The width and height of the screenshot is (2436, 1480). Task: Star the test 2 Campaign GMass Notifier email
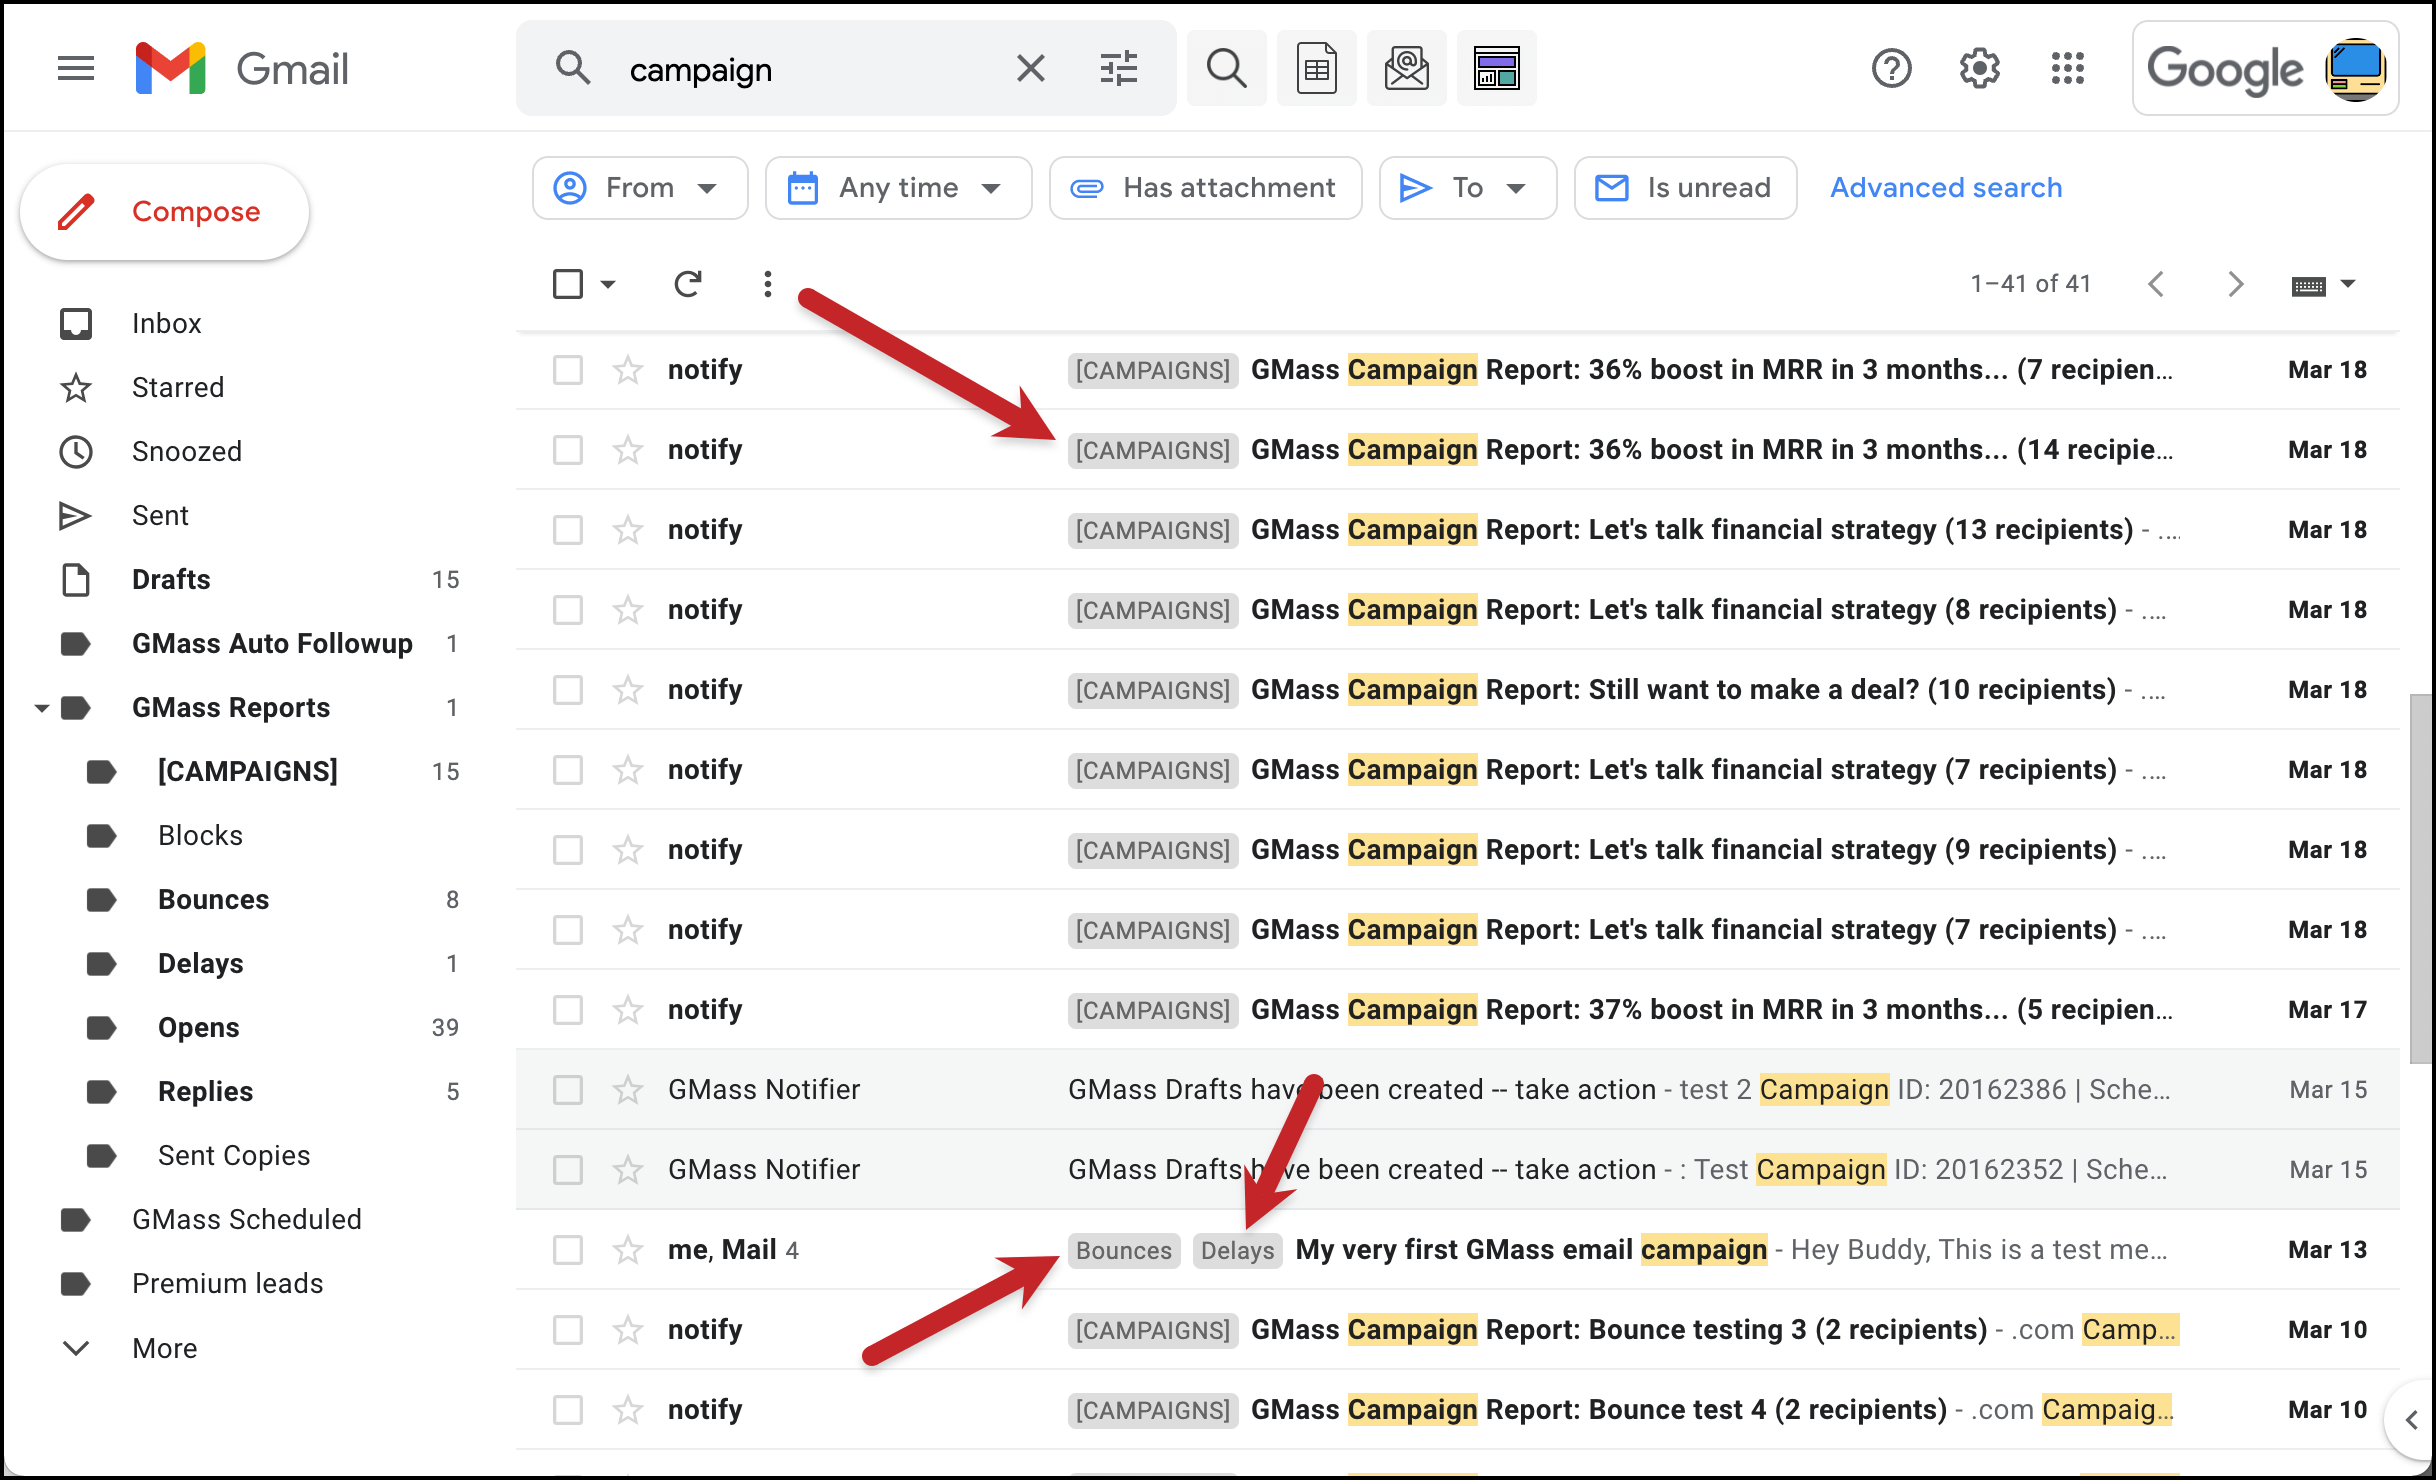tap(628, 1089)
